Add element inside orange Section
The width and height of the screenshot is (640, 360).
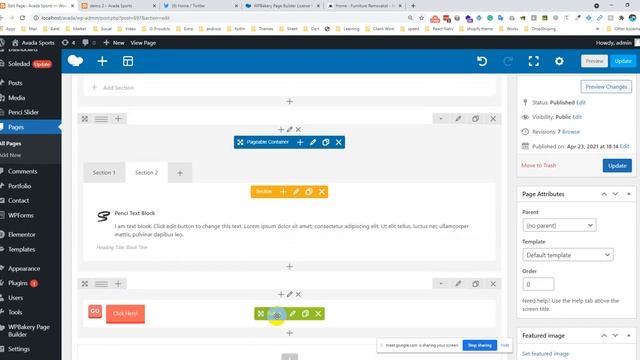click(x=283, y=192)
